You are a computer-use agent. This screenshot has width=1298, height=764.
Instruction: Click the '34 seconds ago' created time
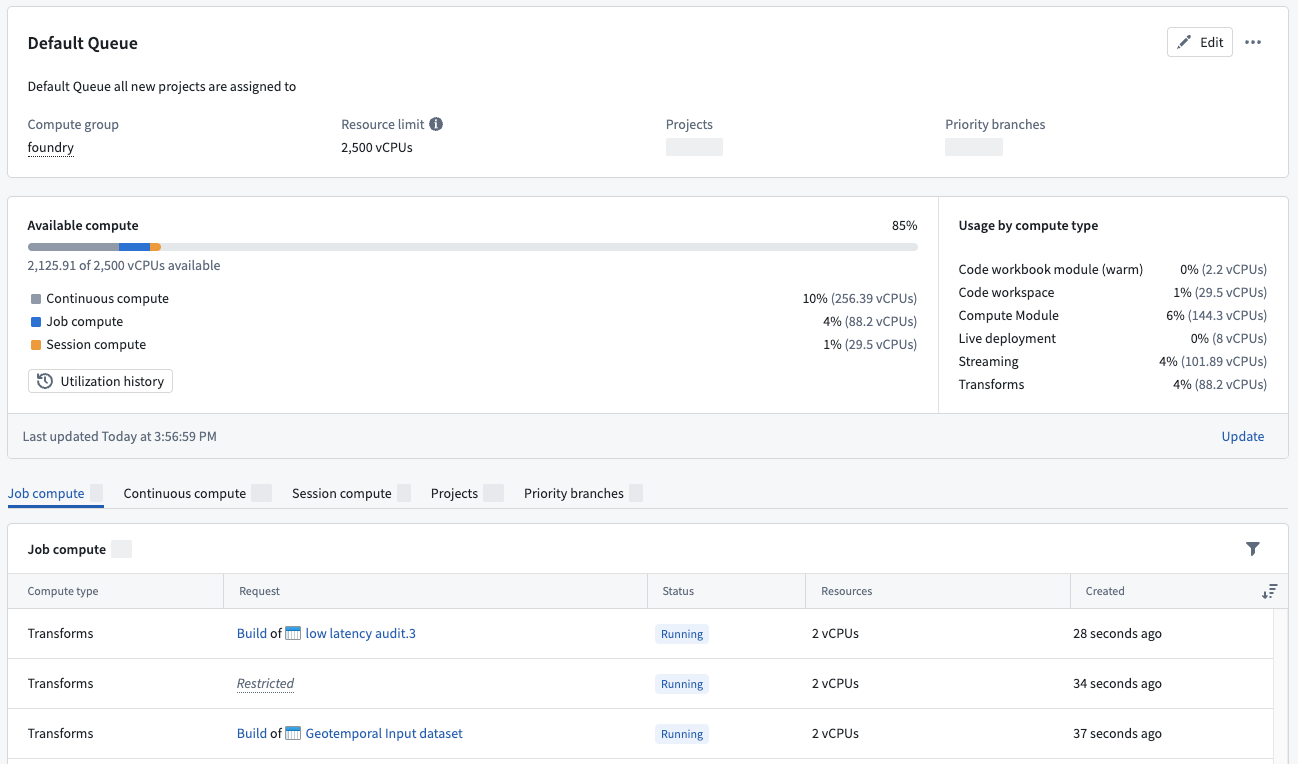click(x=1117, y=683)
